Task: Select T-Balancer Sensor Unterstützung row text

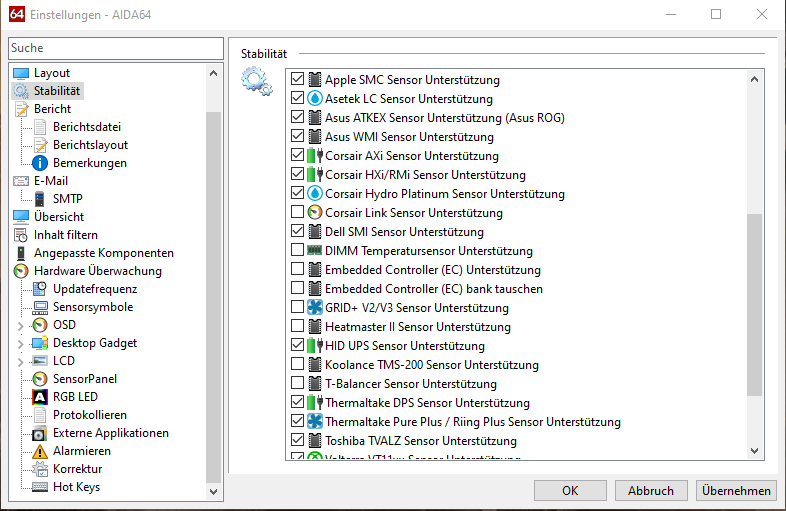Action: tap(411, 384)
